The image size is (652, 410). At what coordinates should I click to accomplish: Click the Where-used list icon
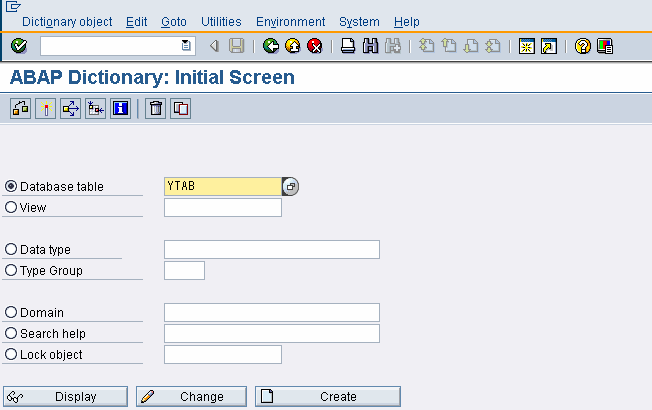70,108
